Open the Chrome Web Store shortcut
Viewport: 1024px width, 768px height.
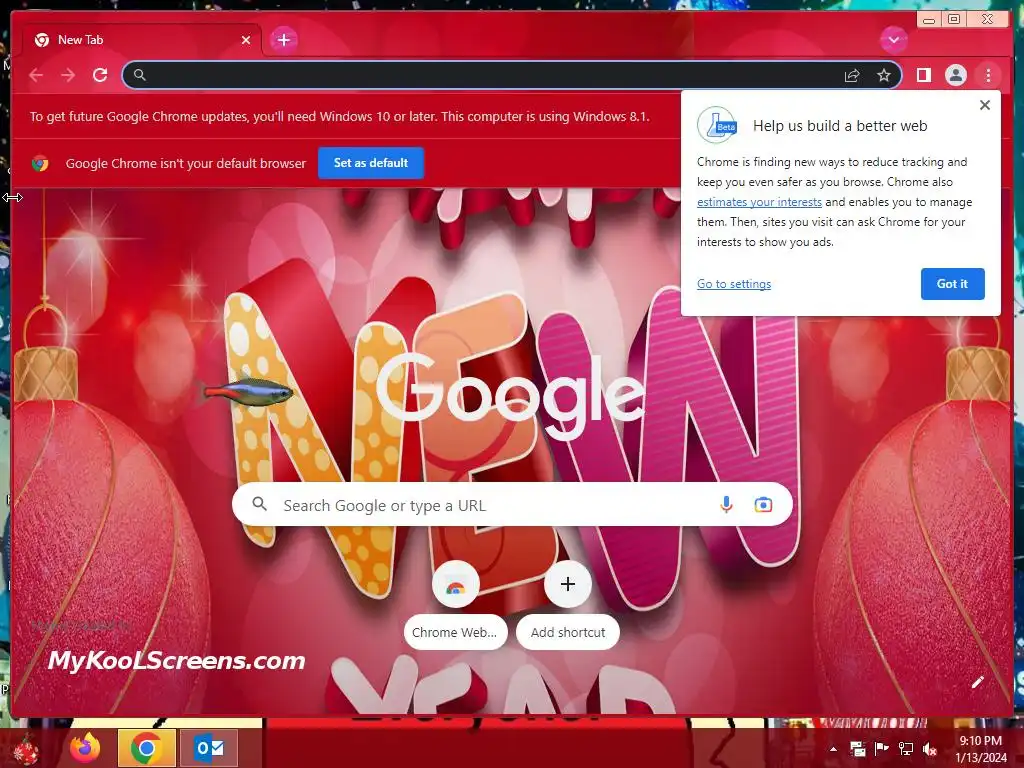tap(455, 604)
